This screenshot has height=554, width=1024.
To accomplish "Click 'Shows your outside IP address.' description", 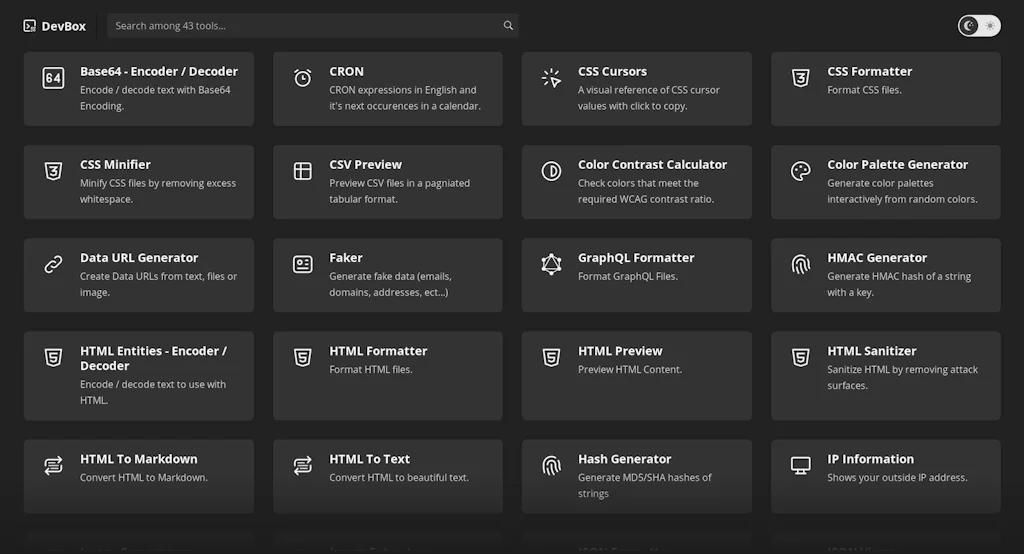I will 897,478.
